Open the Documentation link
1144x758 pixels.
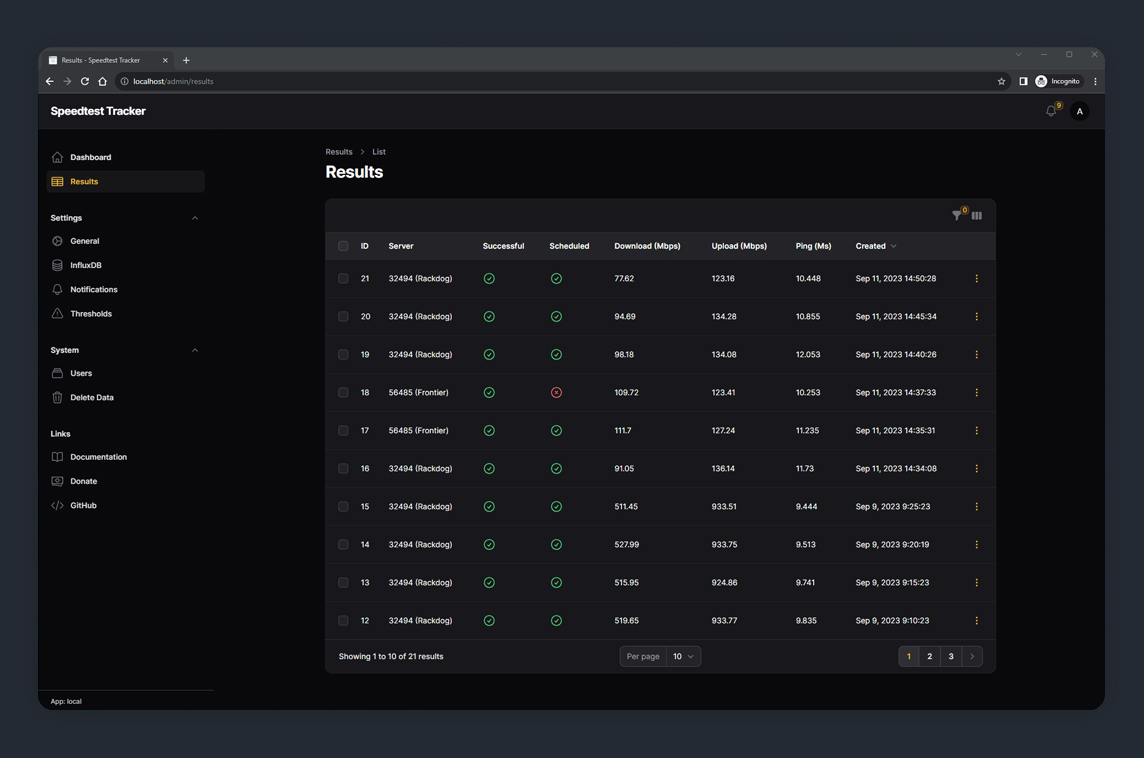(125, 457)
